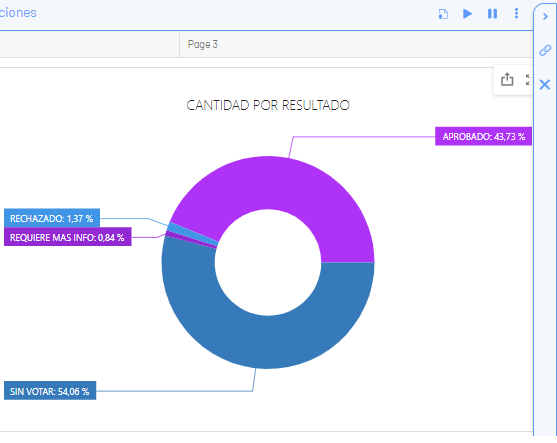This screenshot has height=443, width=557.
Task: Click the document export icon in toolbar
Action: 443,14
